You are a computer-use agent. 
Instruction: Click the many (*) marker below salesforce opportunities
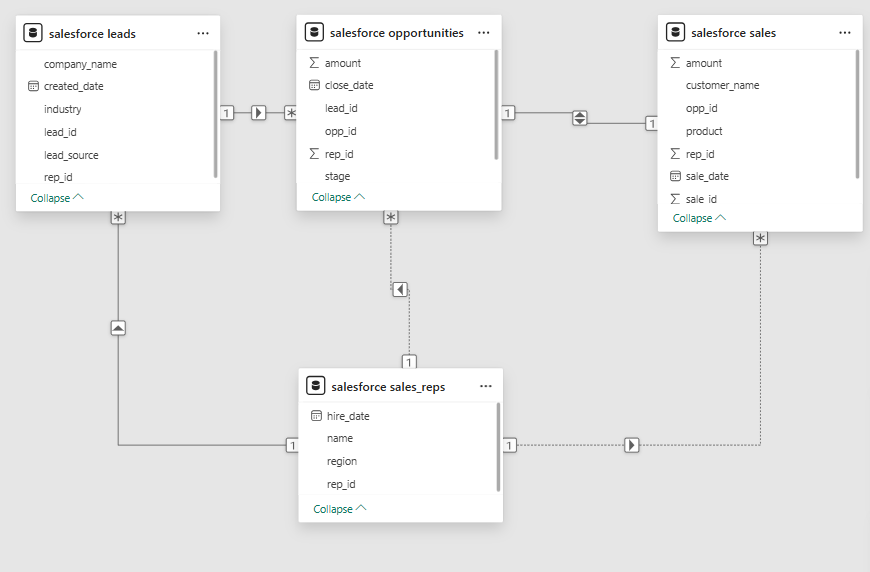(x=391, y=217)
